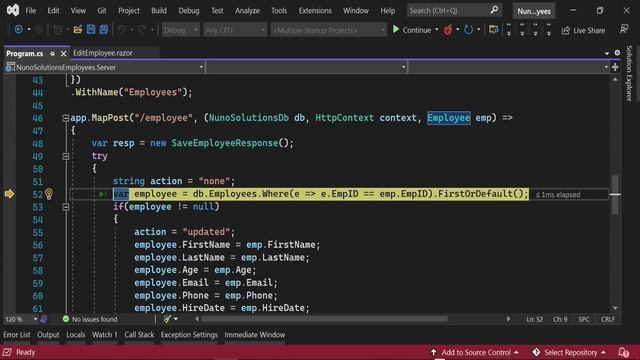Image resolution: width=640 pixels, height=360 pixels.
Task: Click the Search (Ctrl+Q) input box
Action: click(454, 10)
